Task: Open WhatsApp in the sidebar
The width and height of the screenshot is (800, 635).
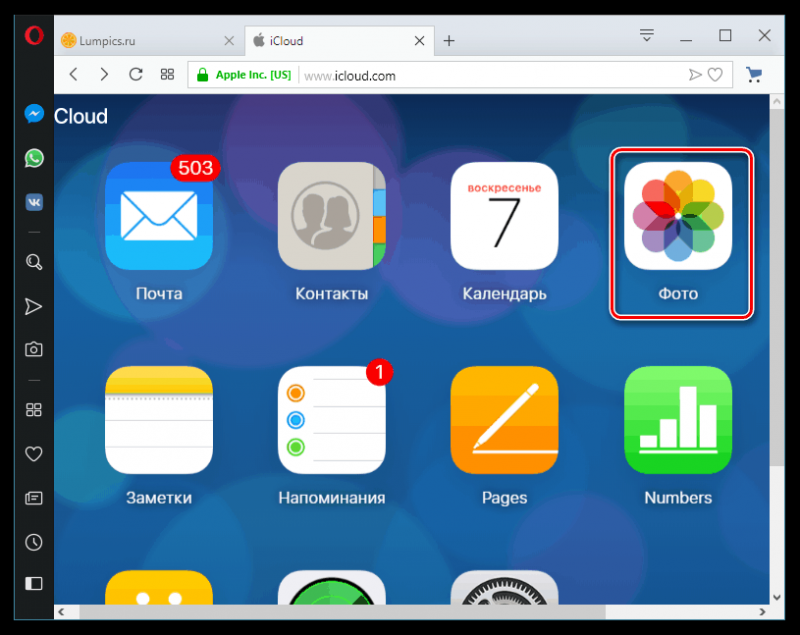Action: pyautogui.click(x=34, y=158)
